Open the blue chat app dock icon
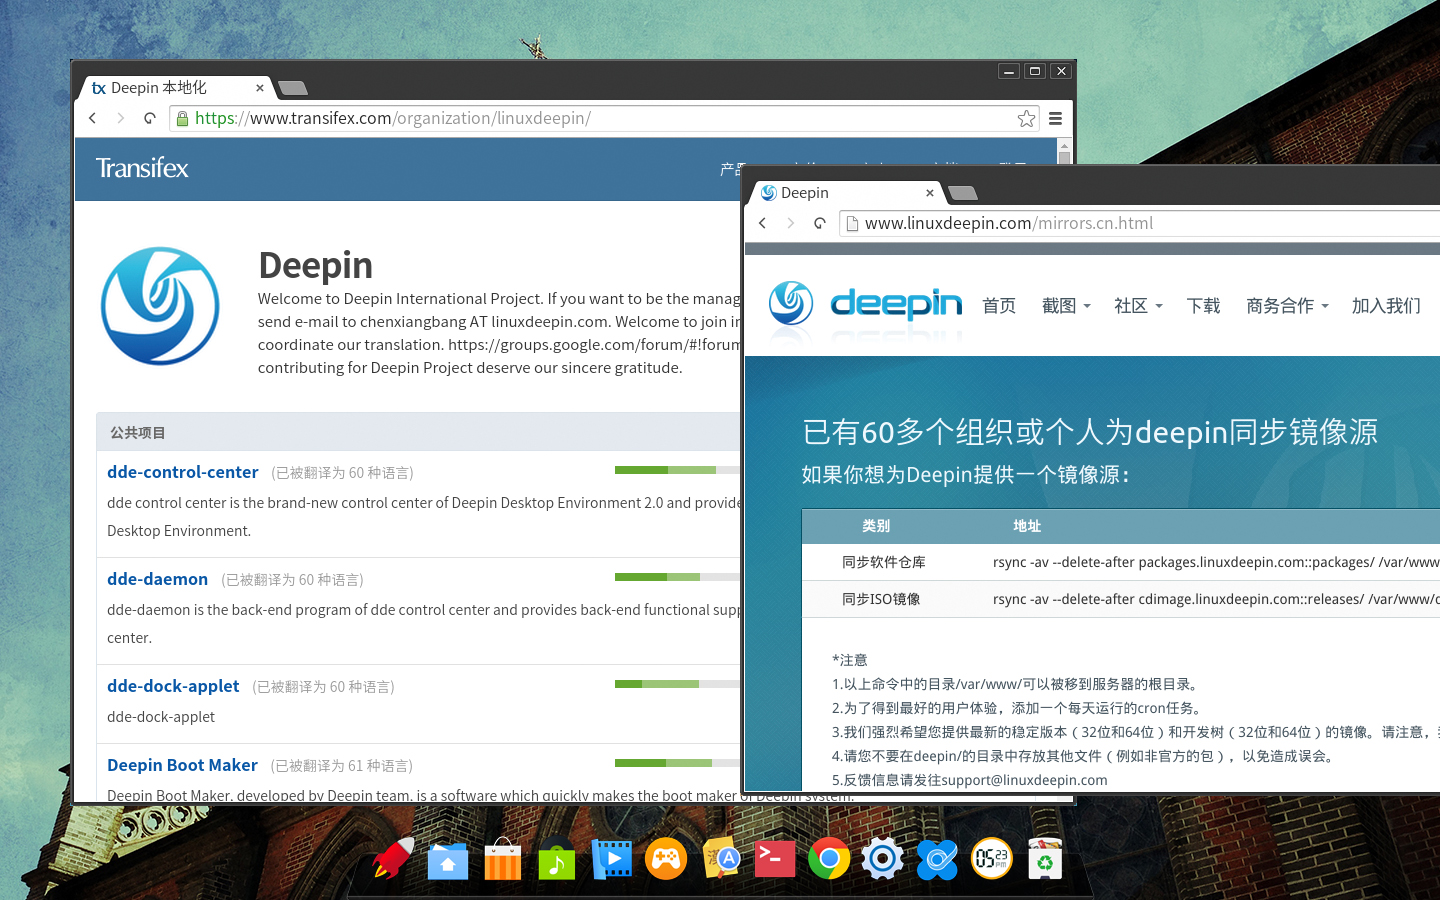1440x900 pixels. click(x=937, y=858)
